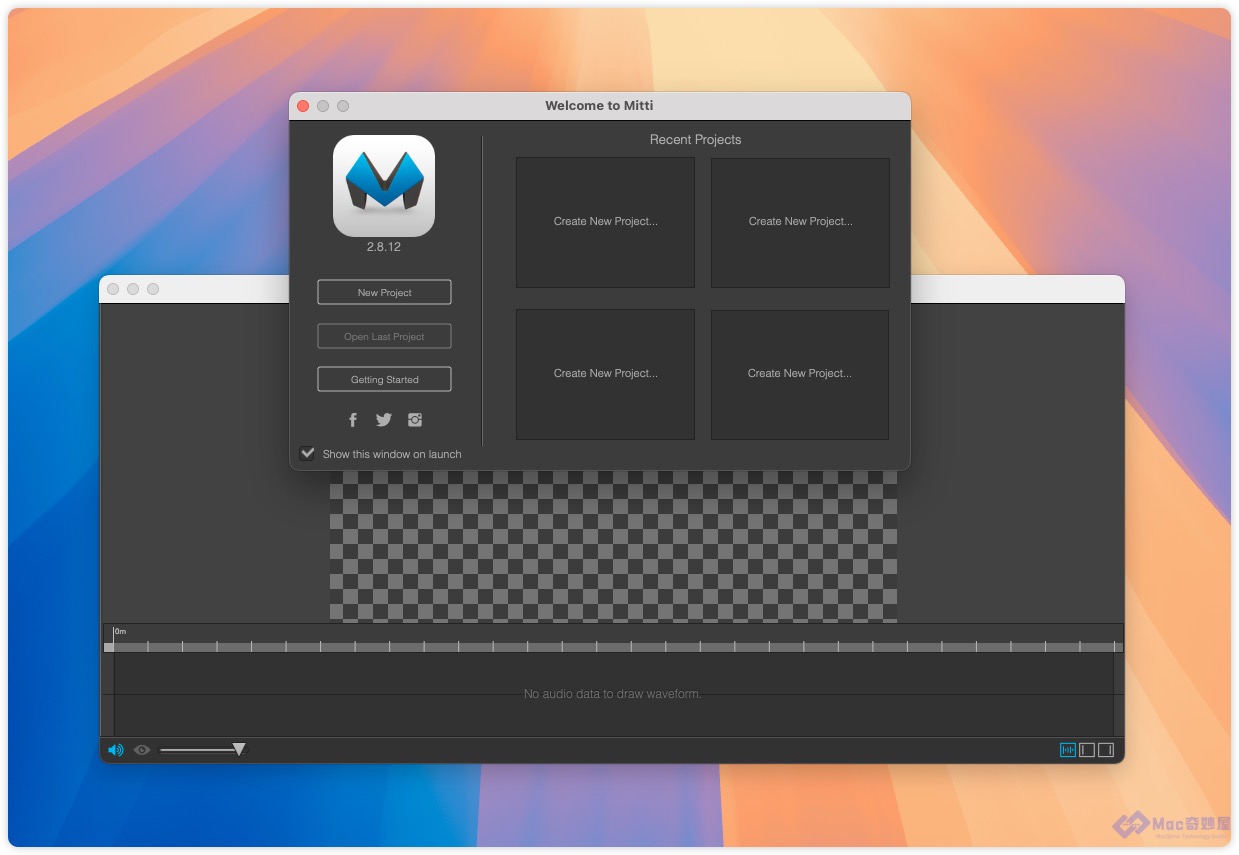This screenshot has width=1239, height=855.
Task: Select the lower-right Create New Project tile
Action: point(800,374)
